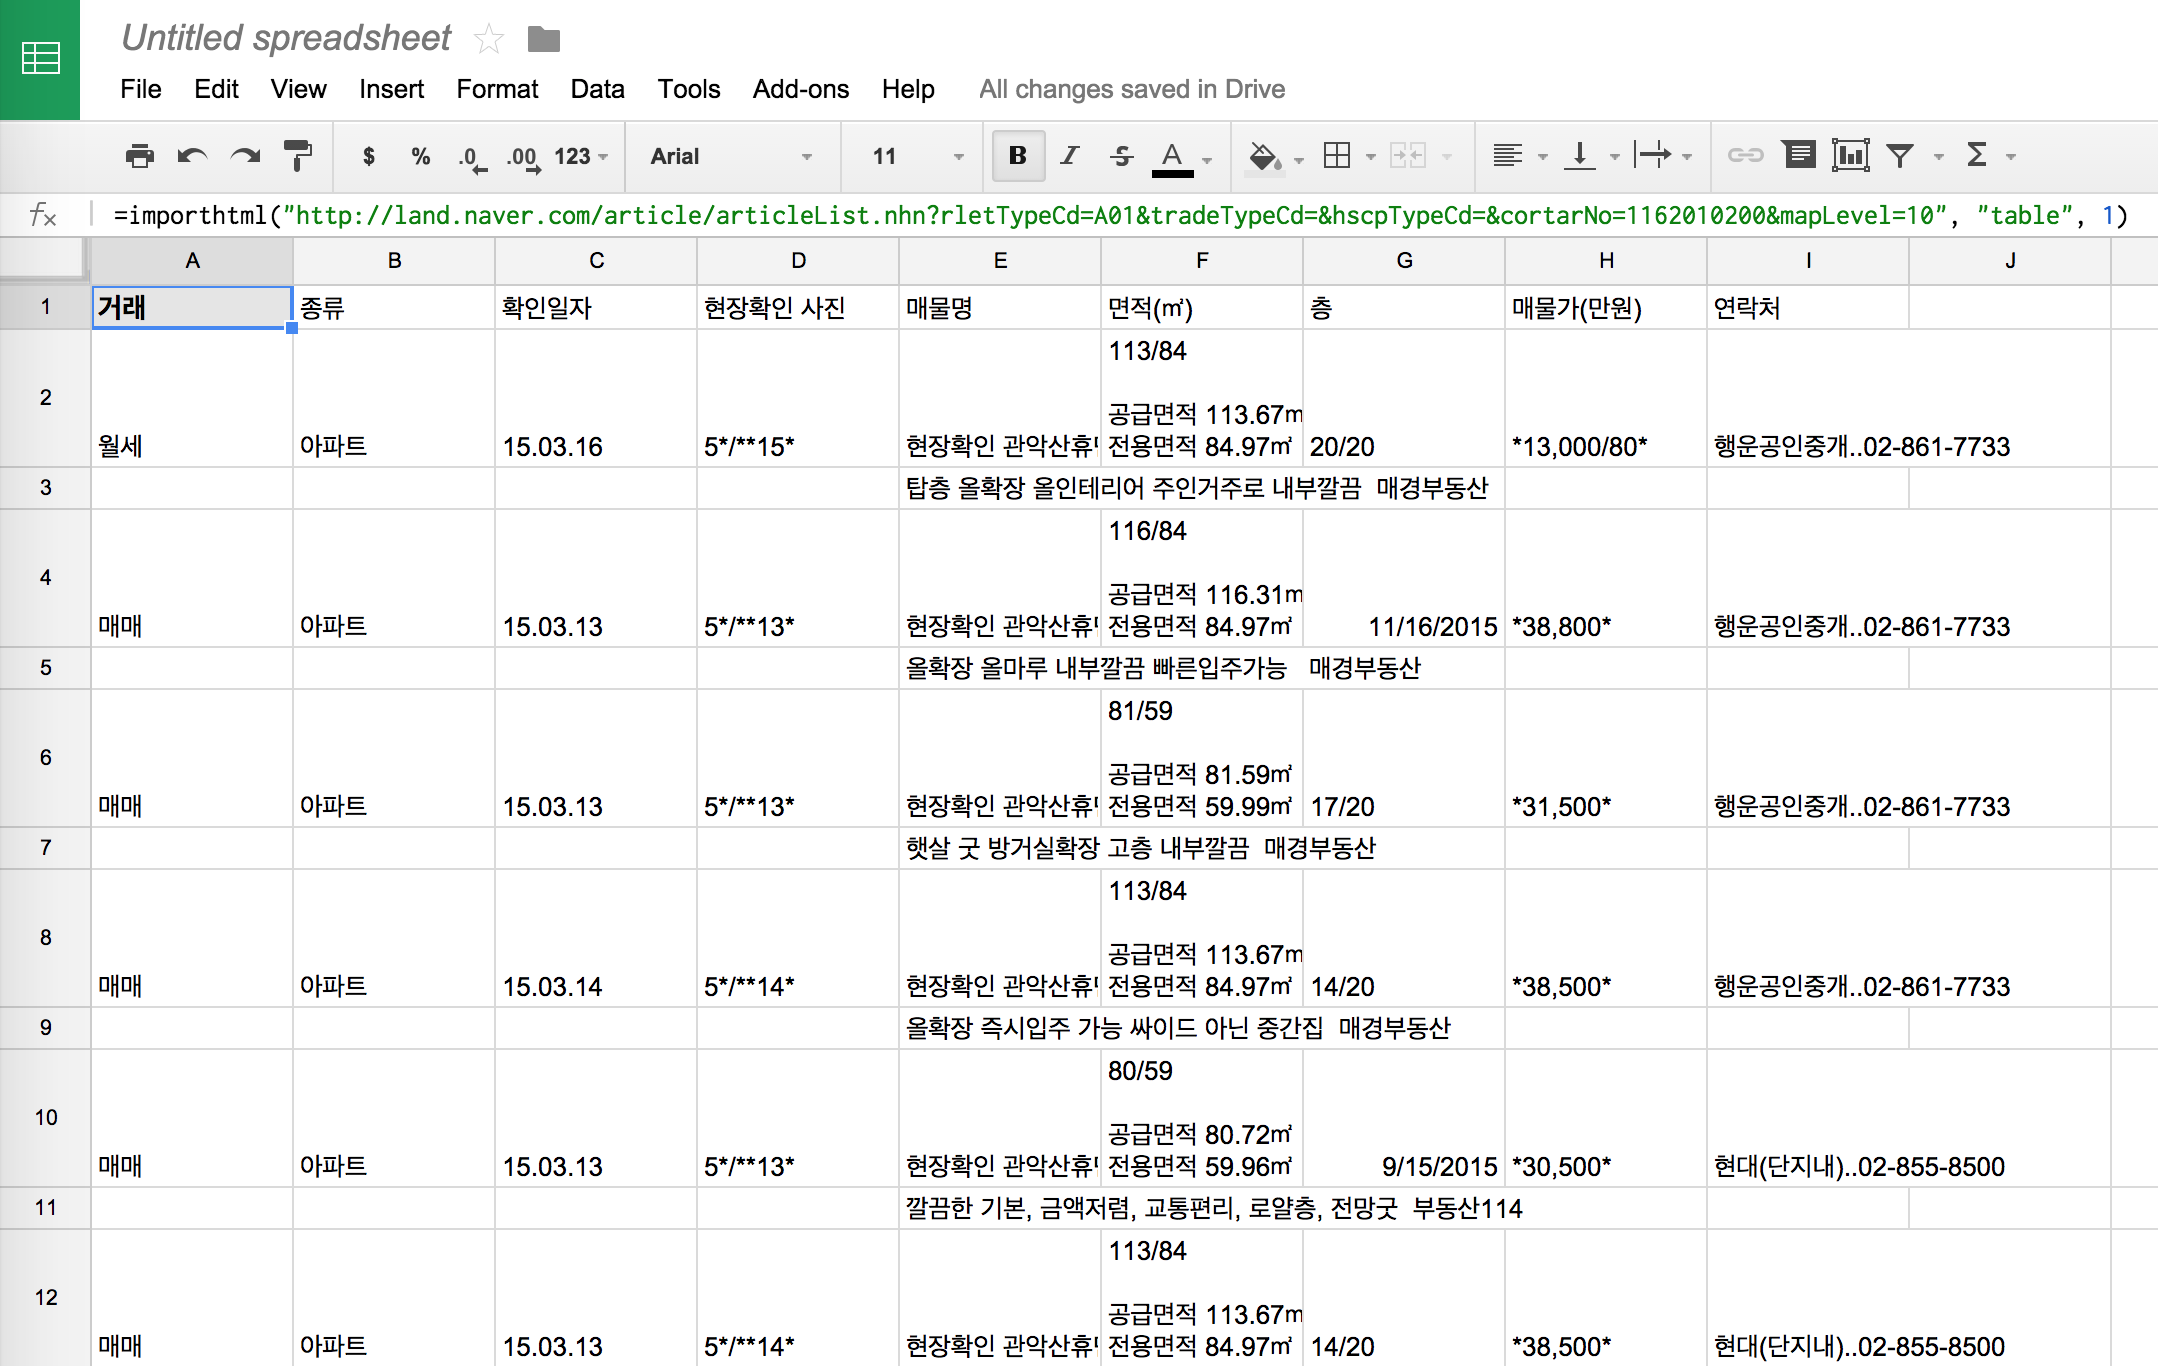Expand the 123 number format dropdown
This screenshot has height=1366, width=2158.
point(581,156)
